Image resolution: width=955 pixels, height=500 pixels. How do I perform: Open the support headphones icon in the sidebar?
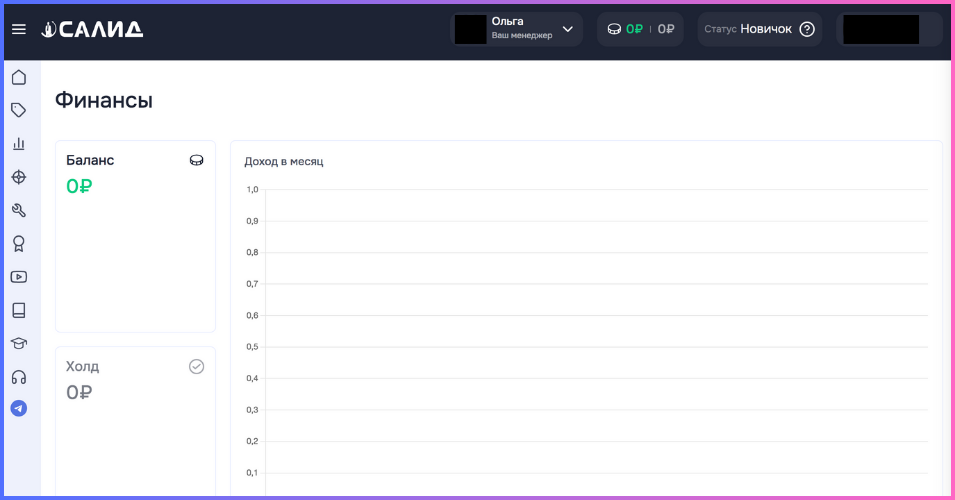(19, 377)
